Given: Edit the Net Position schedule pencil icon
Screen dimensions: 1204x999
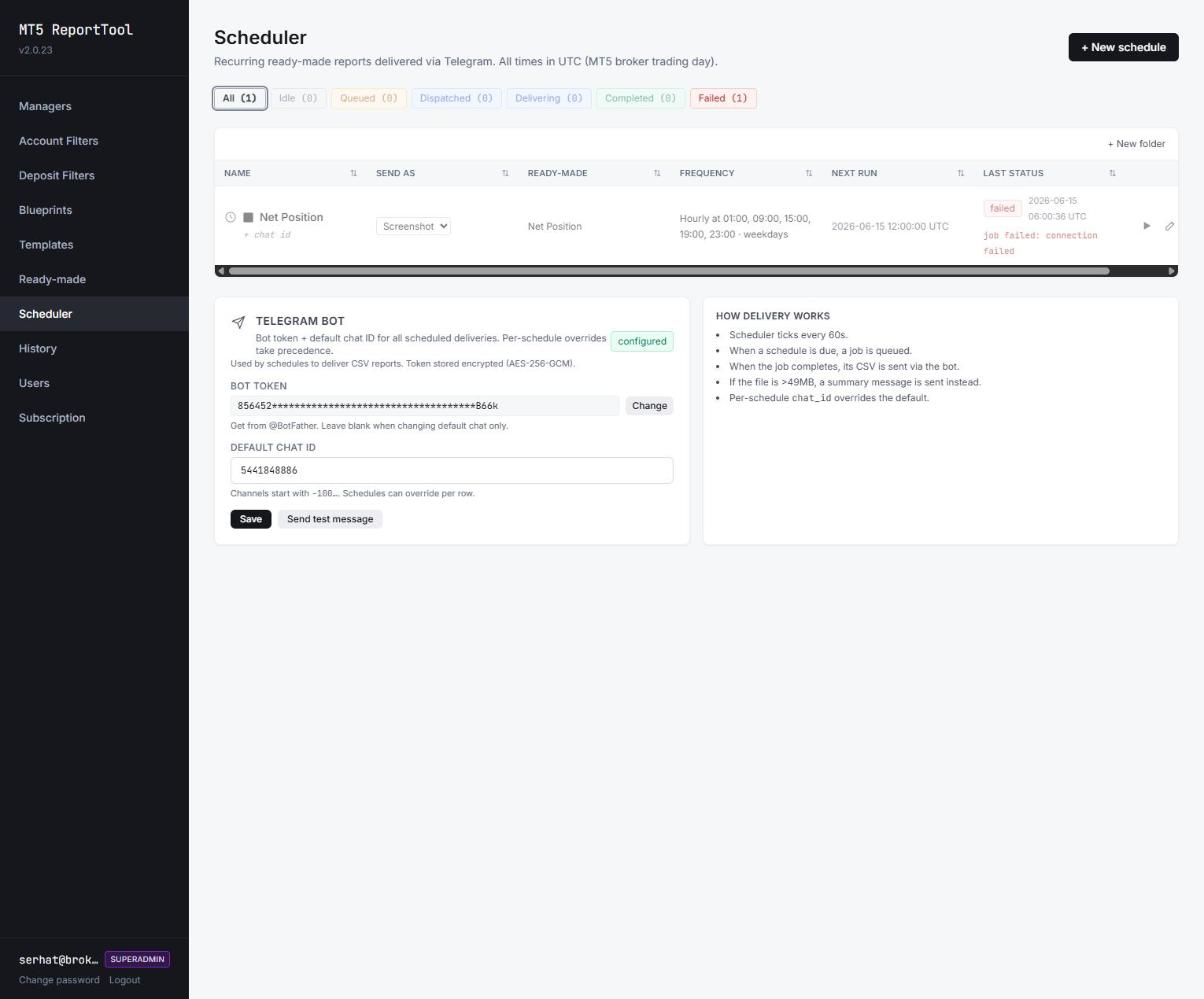Looking at the screenshot, I should (x=1169, y=226).
